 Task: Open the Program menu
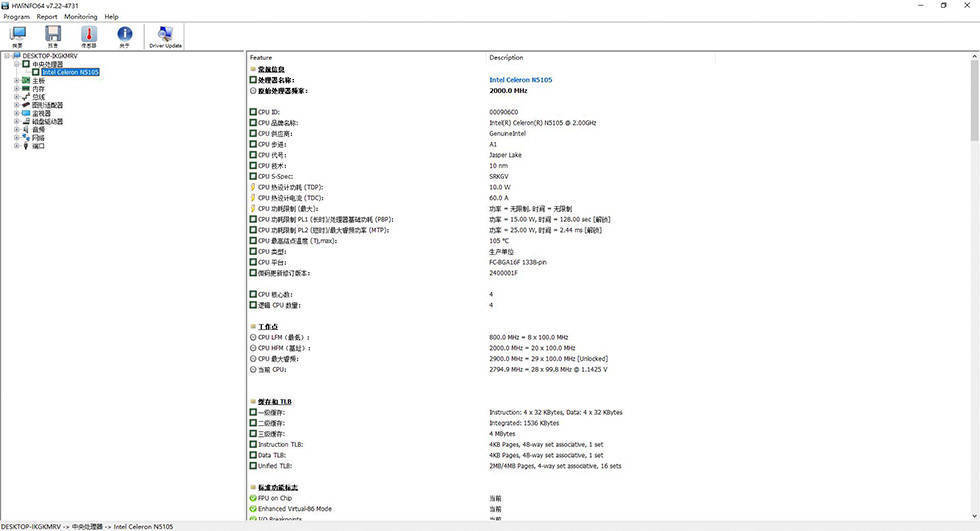16,17
